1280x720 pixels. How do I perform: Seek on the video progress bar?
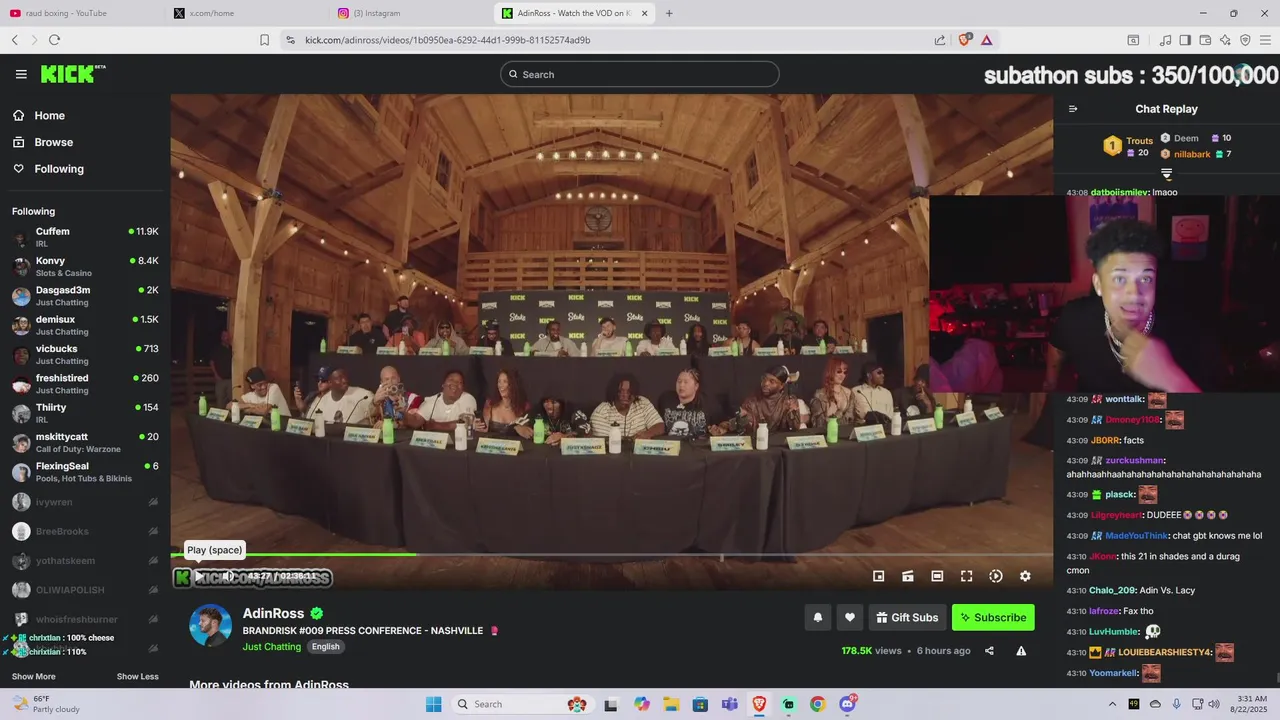click(x=611, y=554)
